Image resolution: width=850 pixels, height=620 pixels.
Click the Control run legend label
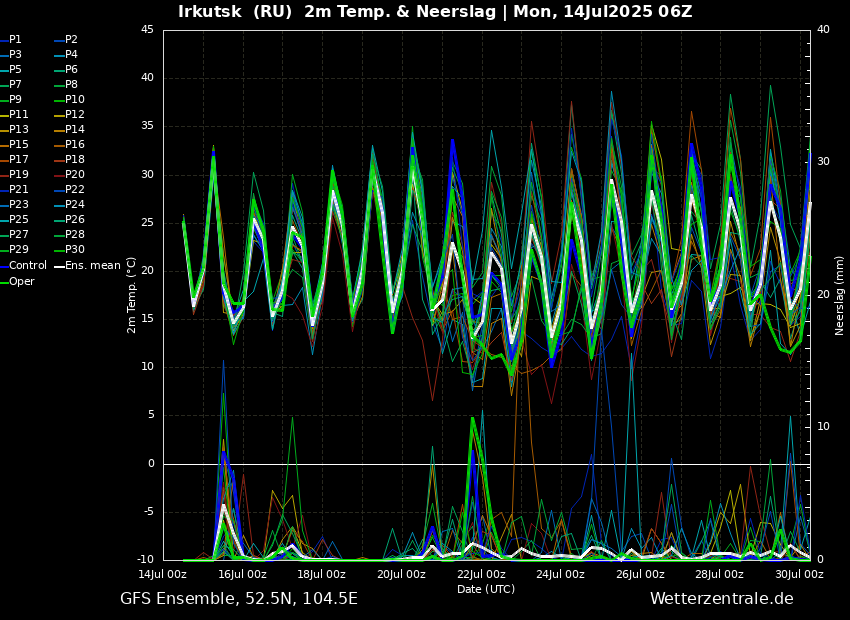27,266
